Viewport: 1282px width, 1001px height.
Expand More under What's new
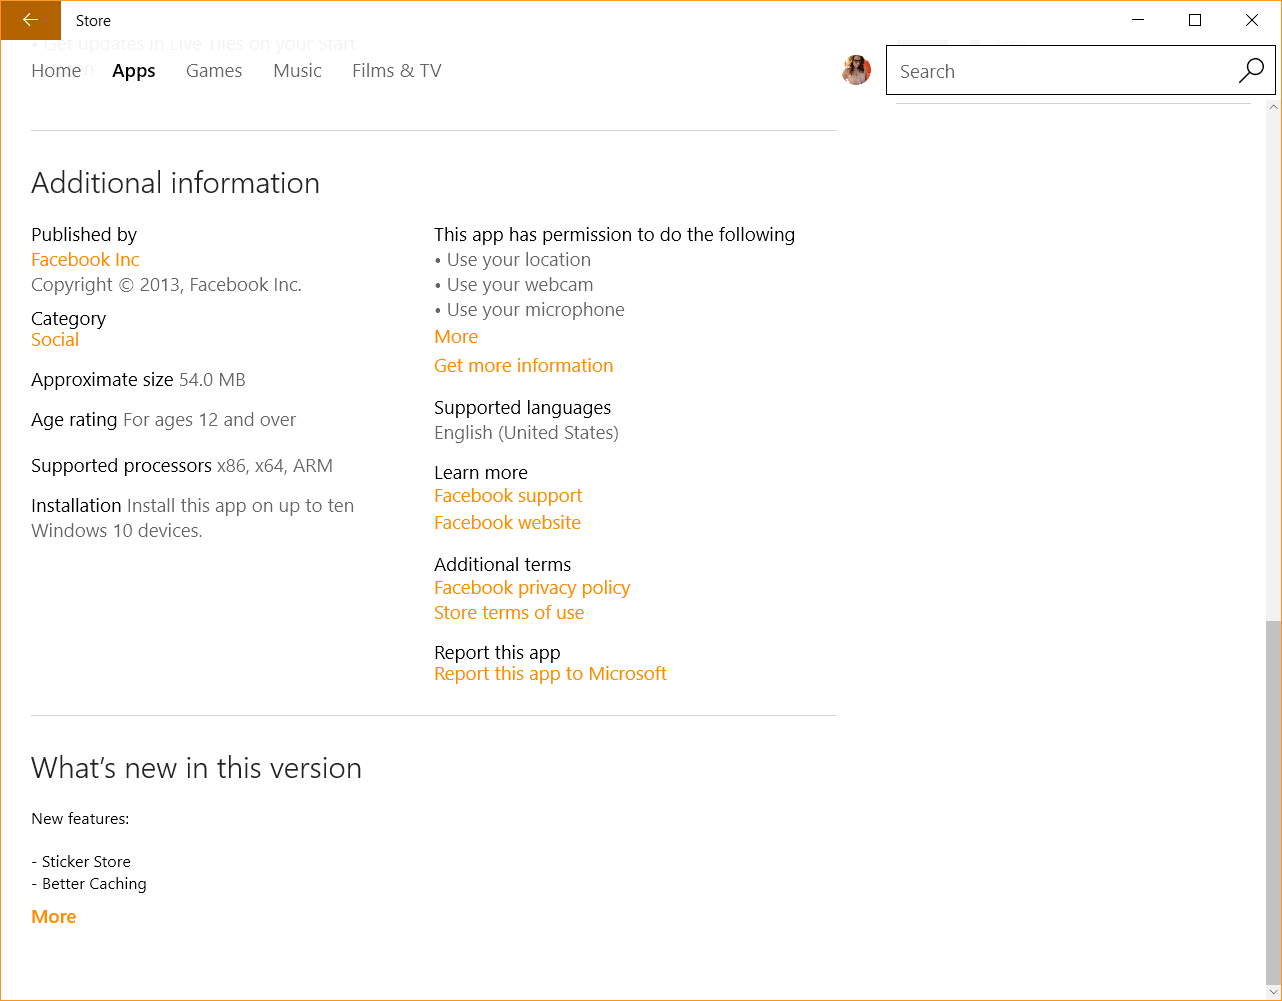54,916
